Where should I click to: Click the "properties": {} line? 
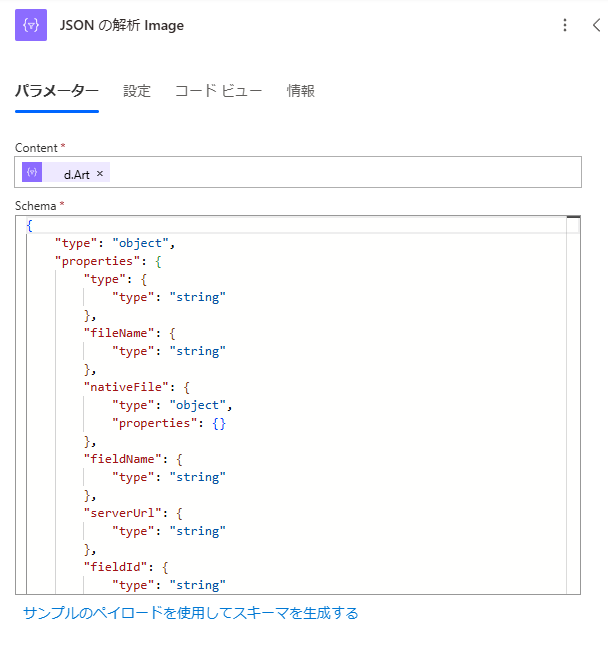169,423
